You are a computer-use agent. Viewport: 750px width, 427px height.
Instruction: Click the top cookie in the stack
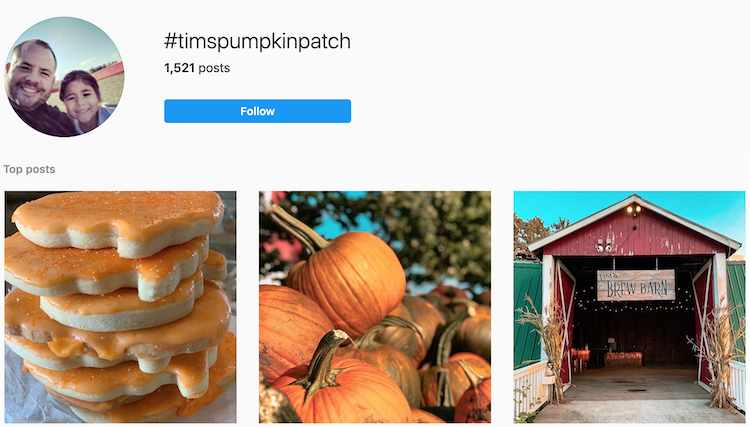[x=118, y=220]
